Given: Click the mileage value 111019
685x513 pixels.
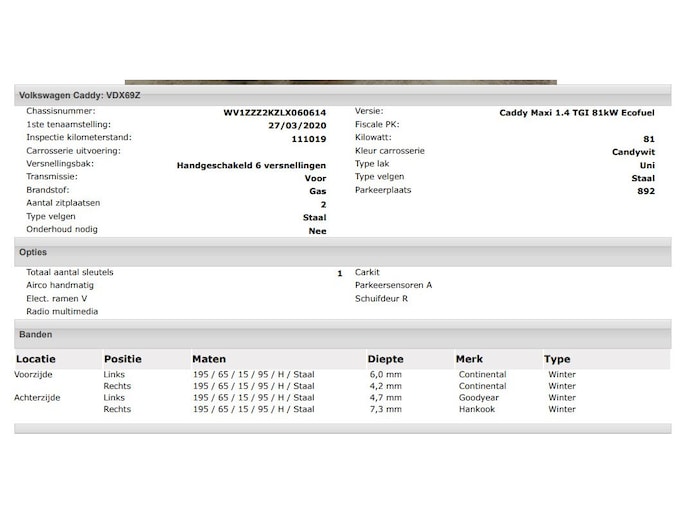Looking at the screenshot, I should (x=309, y=138).
